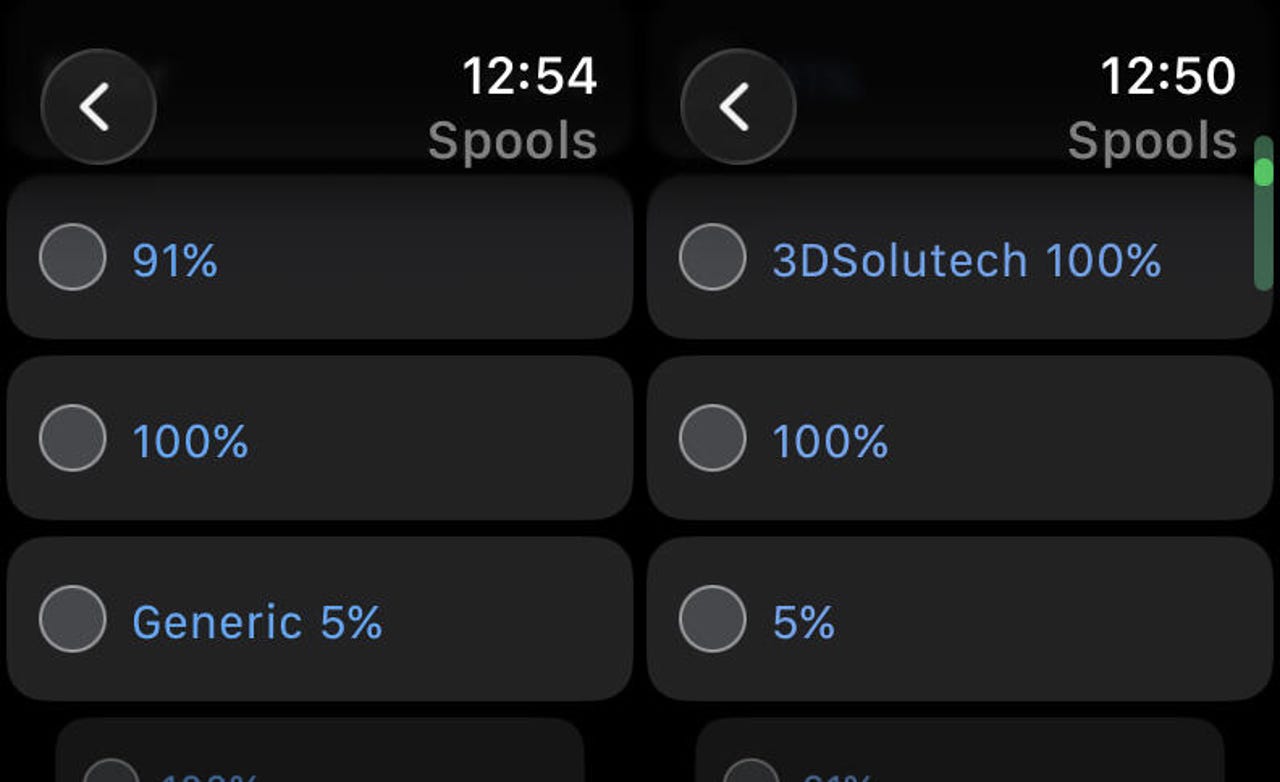Tap 100% label text on 12:54 screen
This screenshot has height=782, width=1280.
pos(190,442)
